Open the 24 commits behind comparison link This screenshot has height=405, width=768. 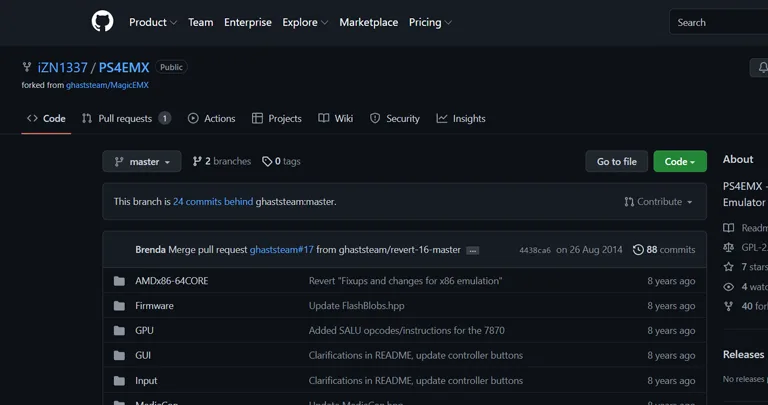[213, 202]
